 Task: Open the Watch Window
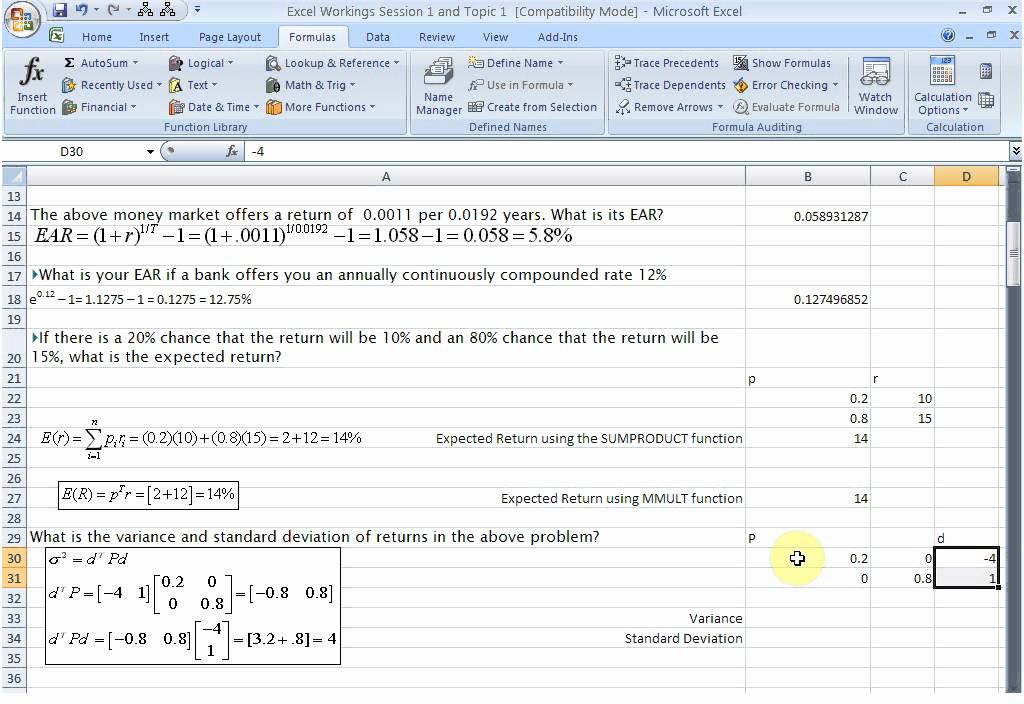point(876,86)
